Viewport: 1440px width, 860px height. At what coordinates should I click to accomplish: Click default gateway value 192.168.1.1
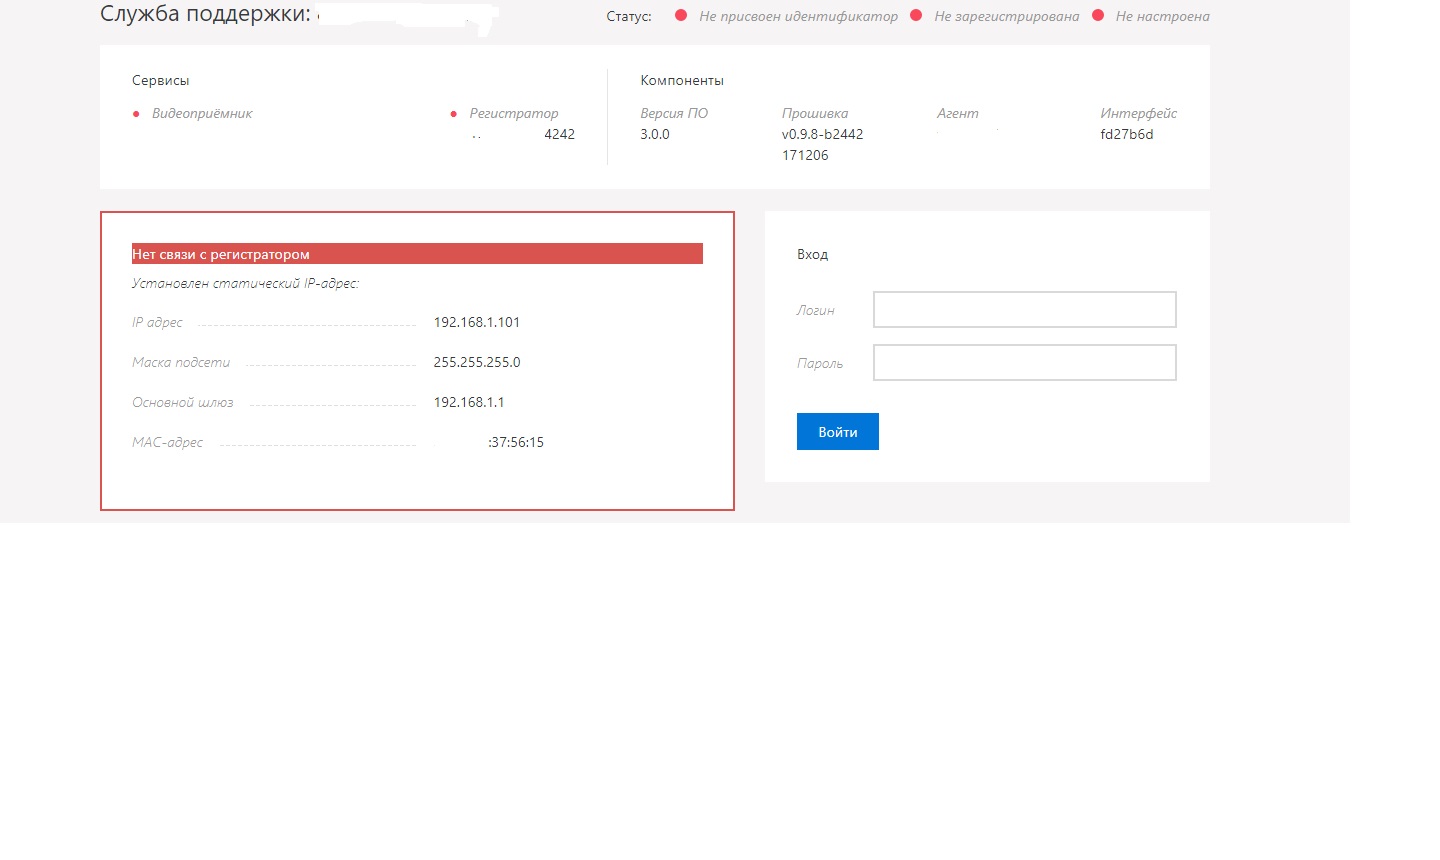pos(468,402)
